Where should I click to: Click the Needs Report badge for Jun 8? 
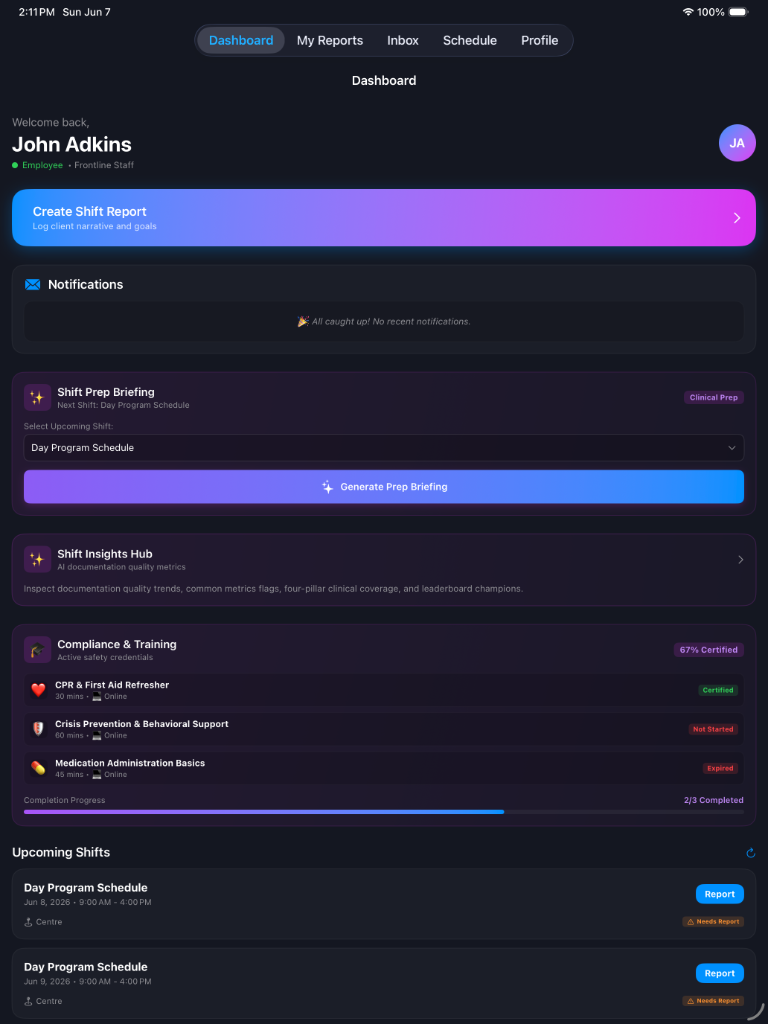713,921
